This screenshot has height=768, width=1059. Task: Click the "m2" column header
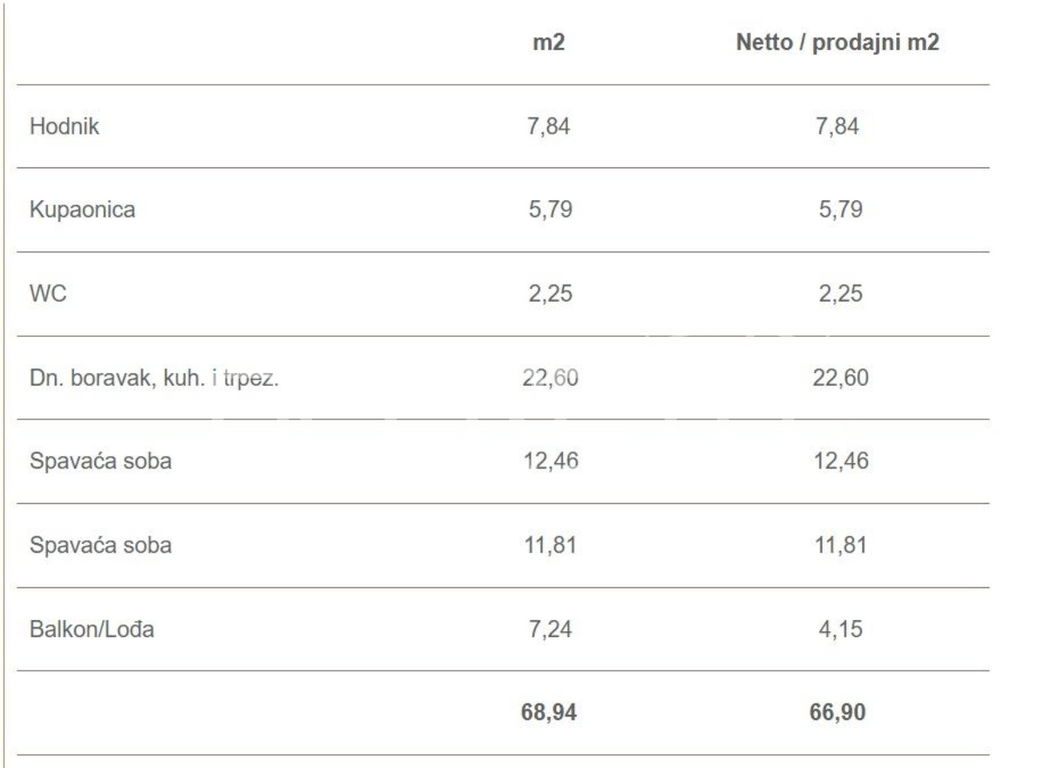549,43
